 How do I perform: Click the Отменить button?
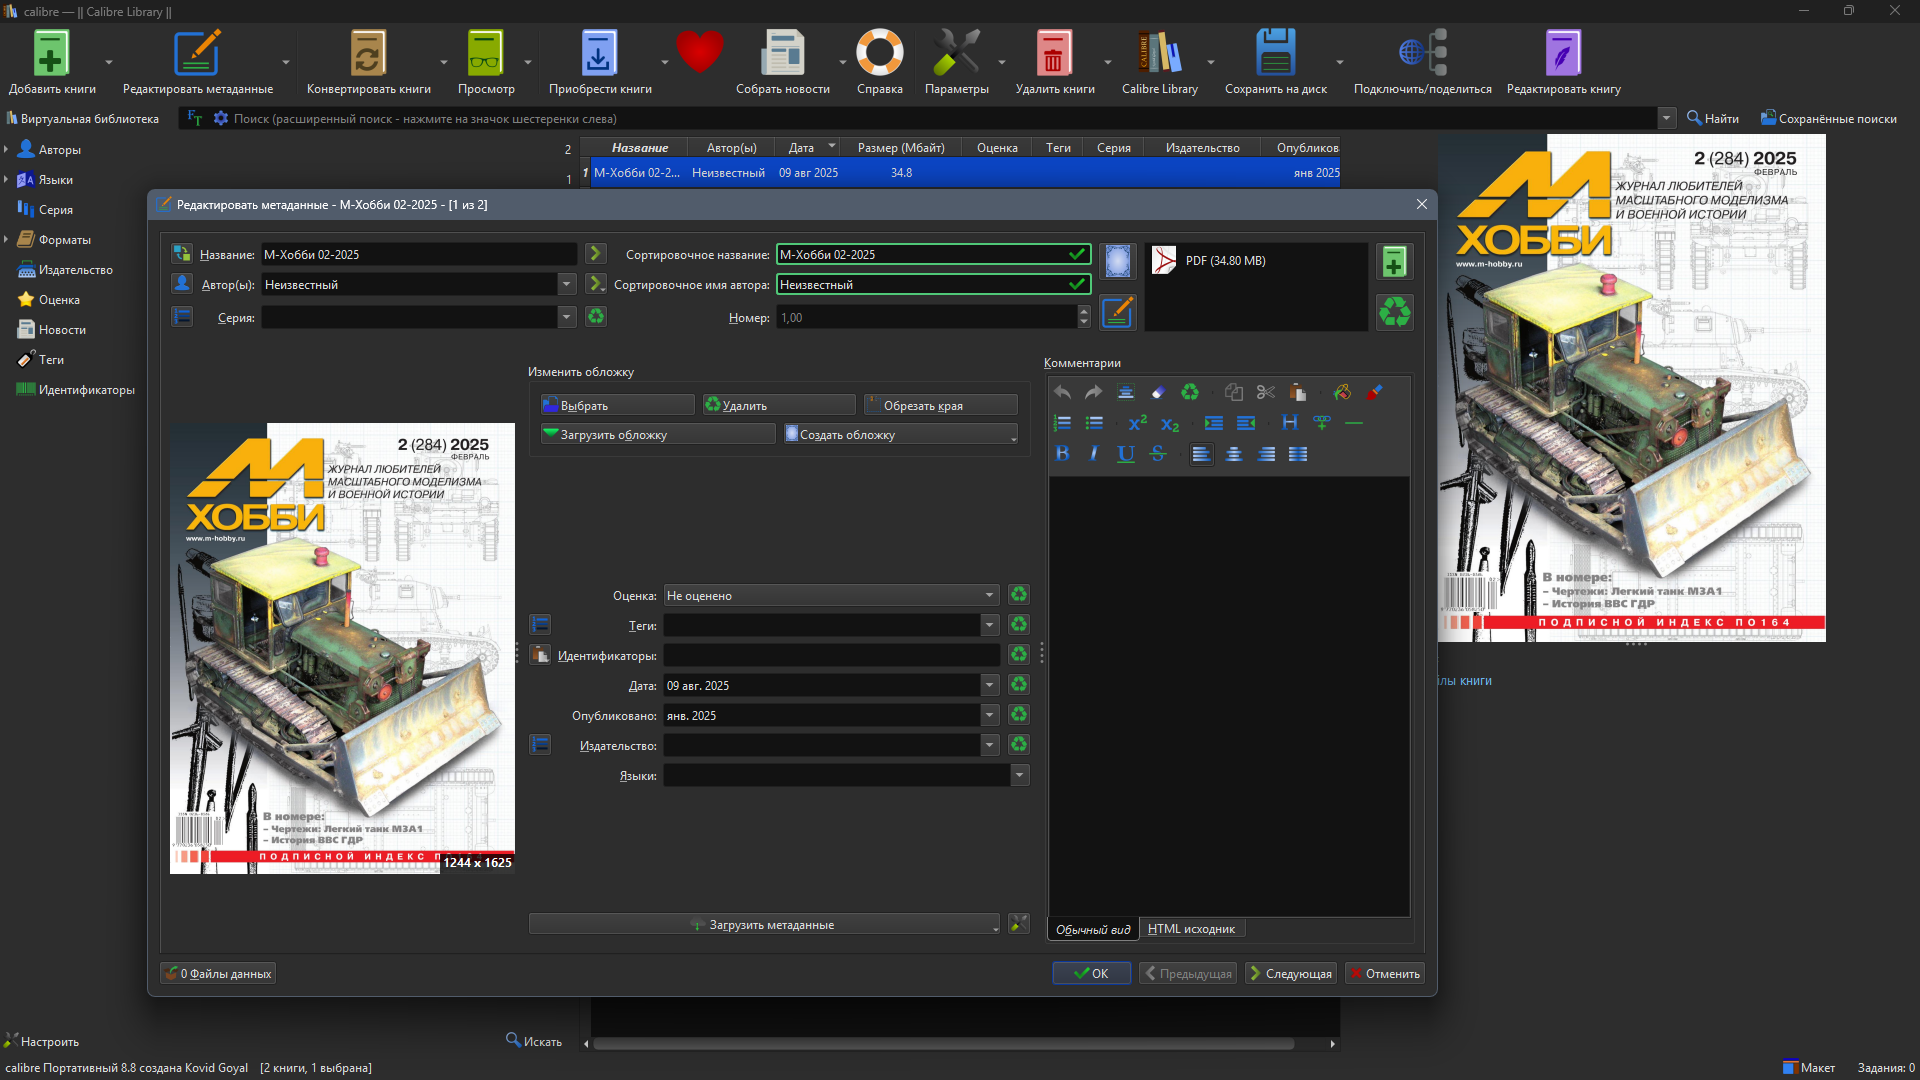1384,973
